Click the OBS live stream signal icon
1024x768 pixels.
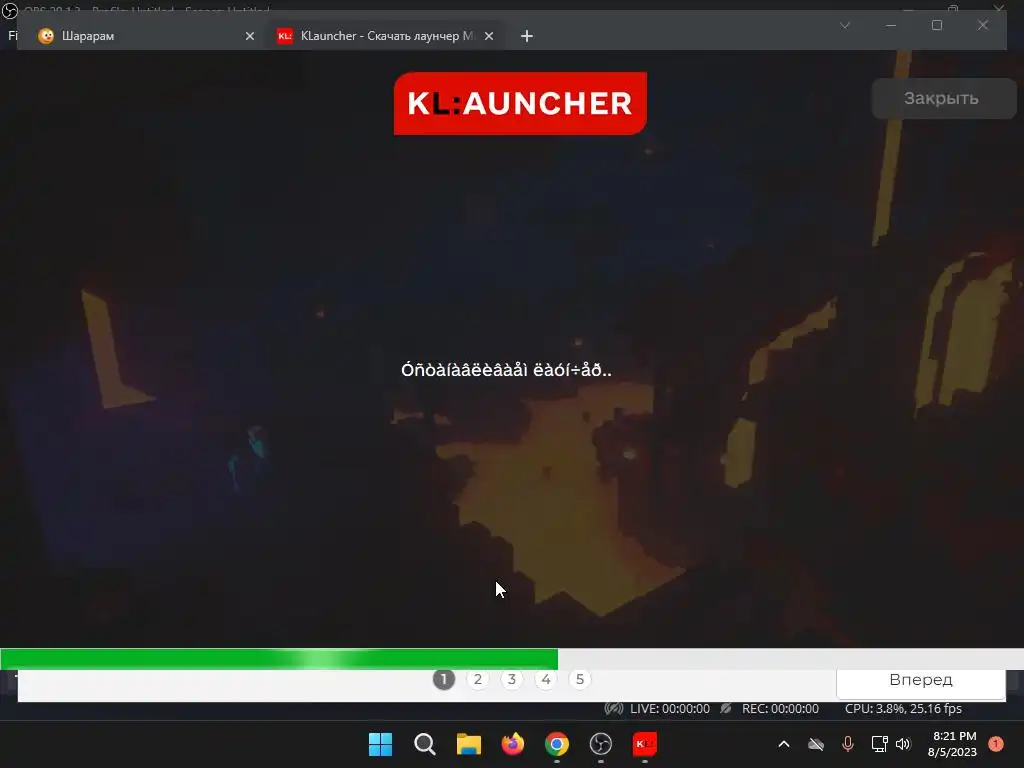[614, 709]
